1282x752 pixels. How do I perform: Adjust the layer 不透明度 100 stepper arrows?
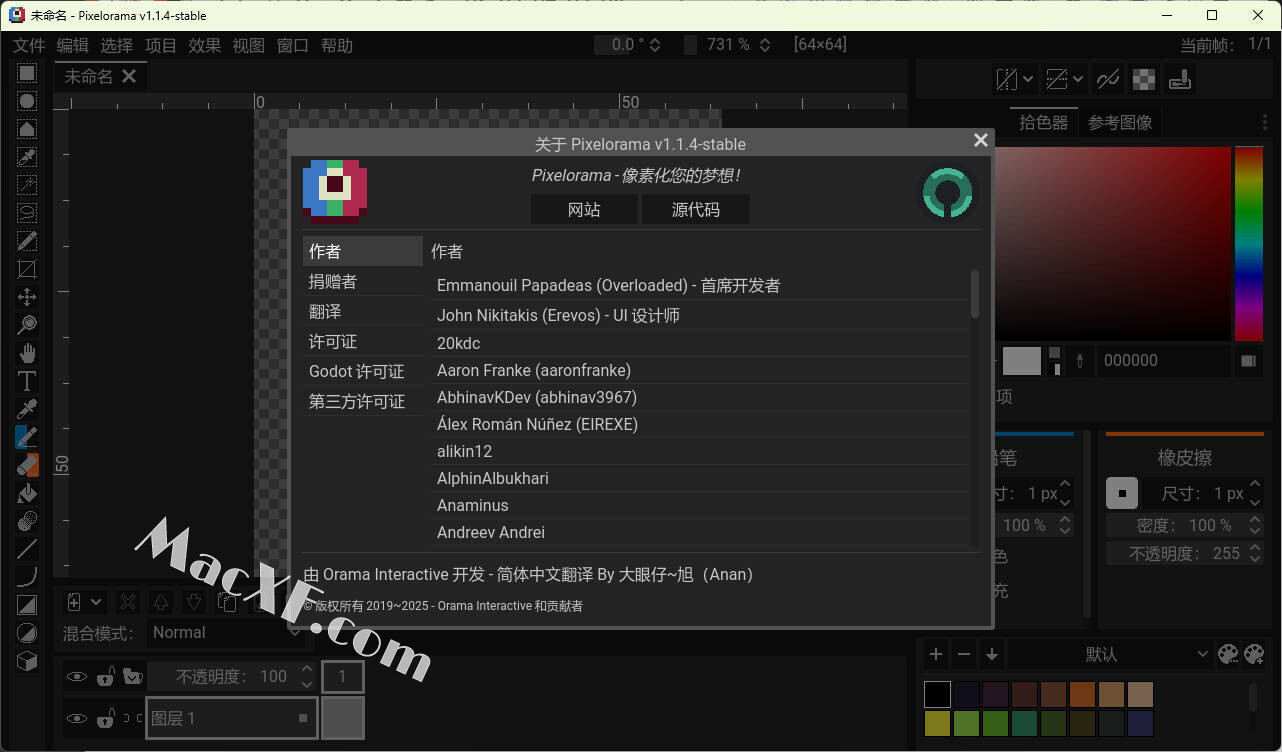(307, 677)
